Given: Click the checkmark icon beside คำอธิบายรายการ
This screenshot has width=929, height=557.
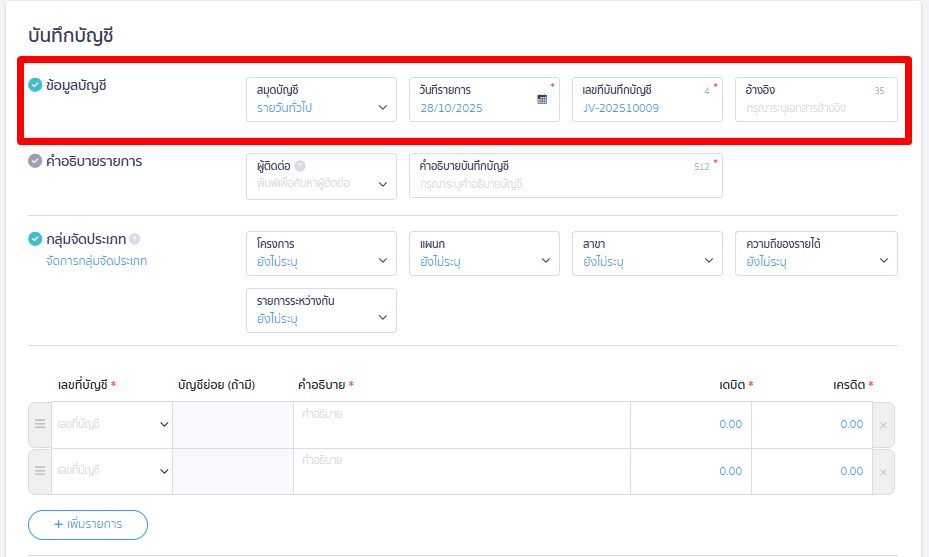Looking at the screenshot, I should (35, 161).
